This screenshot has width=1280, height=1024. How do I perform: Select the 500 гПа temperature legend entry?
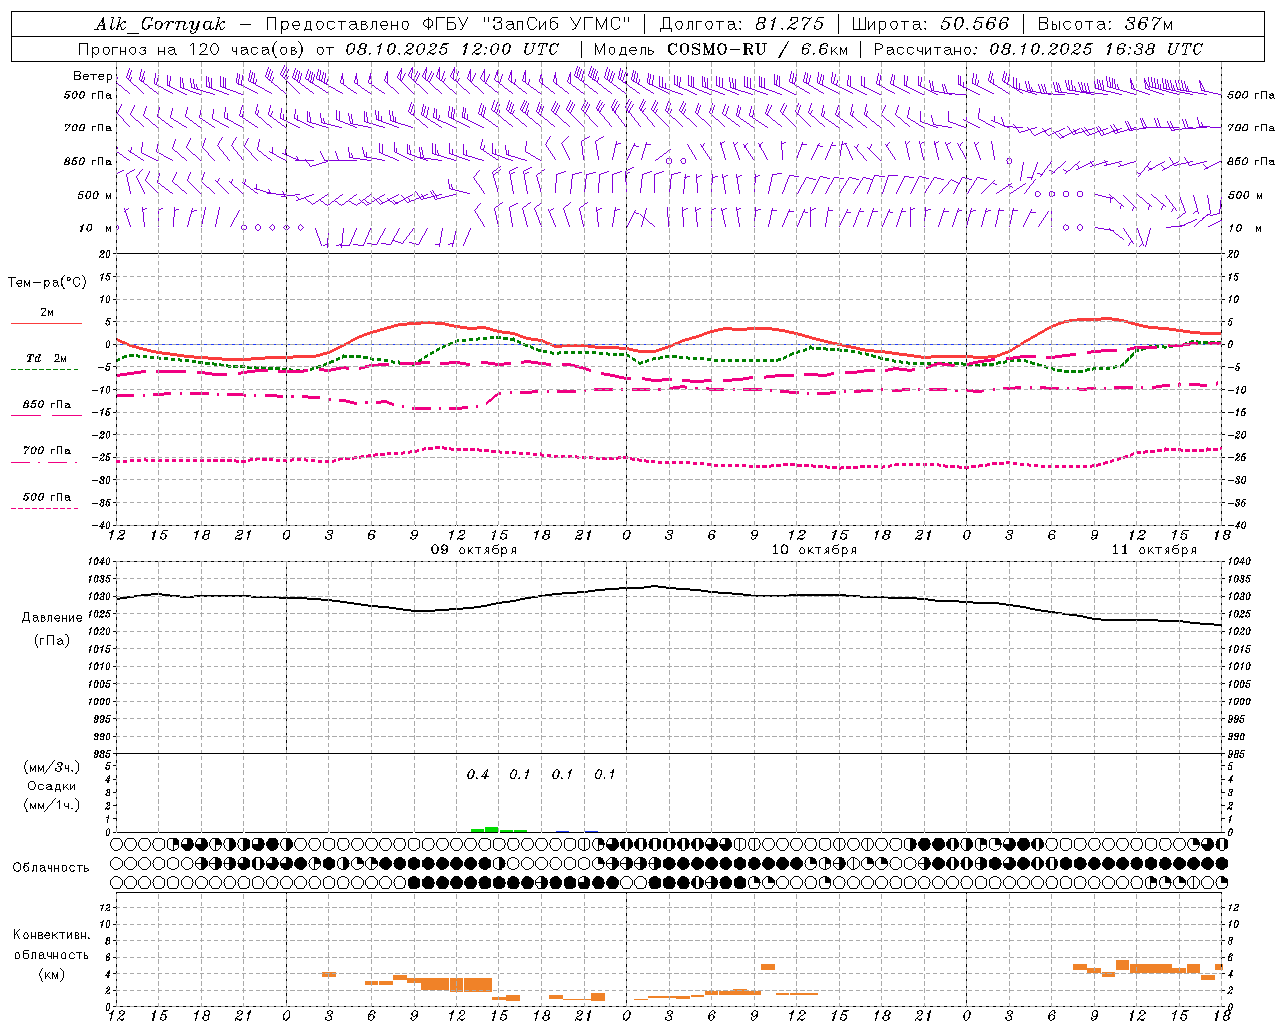46,497
